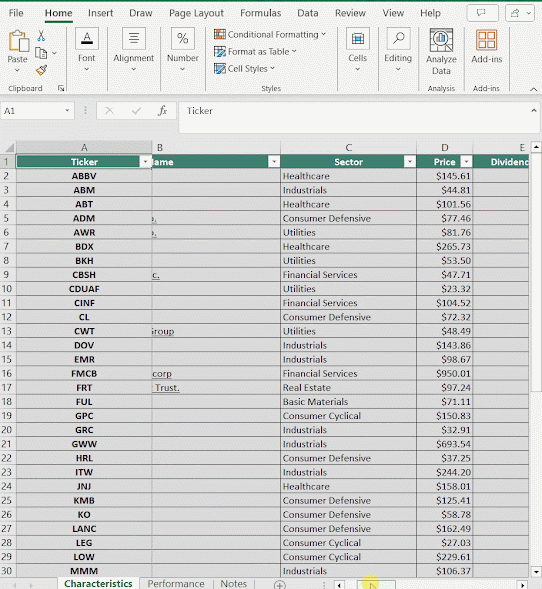The image size is (542, 589).
Task: Open Format as Table menu button
Action: click(255, 51)
